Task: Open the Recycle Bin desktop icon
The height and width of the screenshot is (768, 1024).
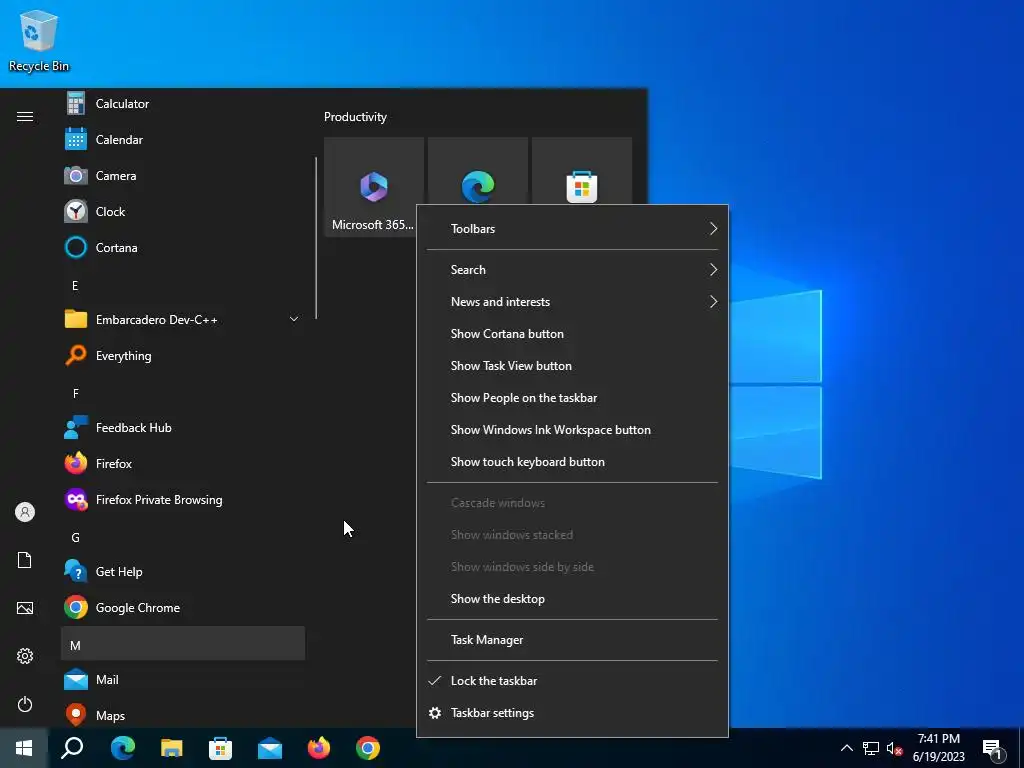Action: (39, 40)
